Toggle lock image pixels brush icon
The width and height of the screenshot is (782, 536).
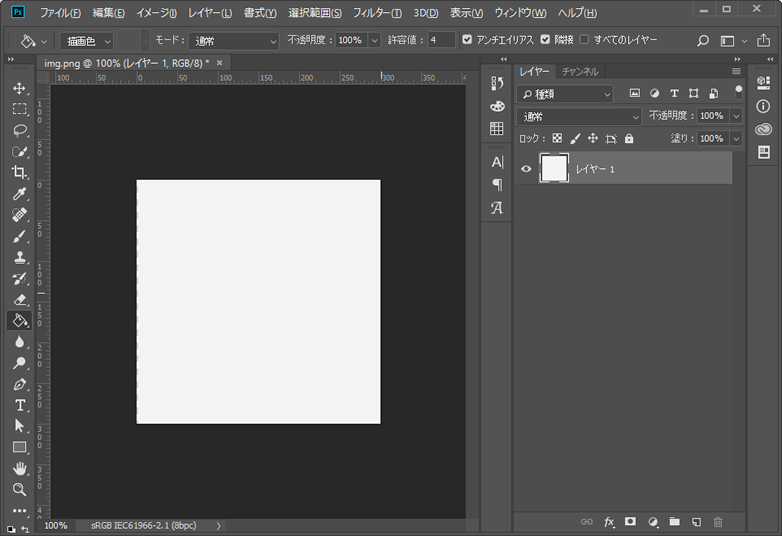click(575, 139)
